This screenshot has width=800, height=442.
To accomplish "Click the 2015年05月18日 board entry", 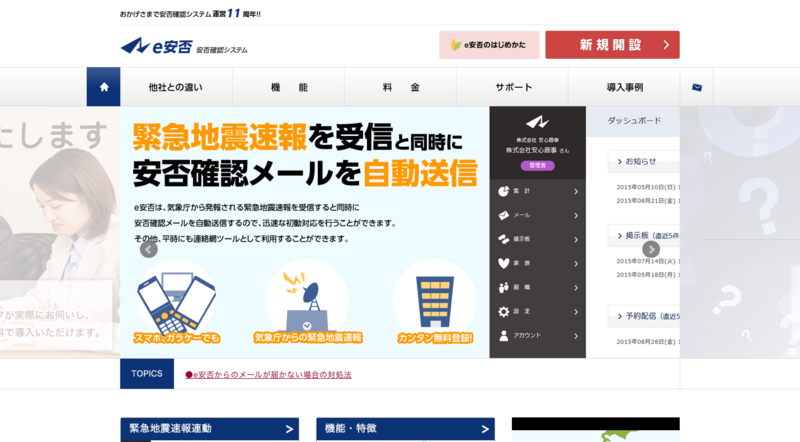I will point(648,275).
